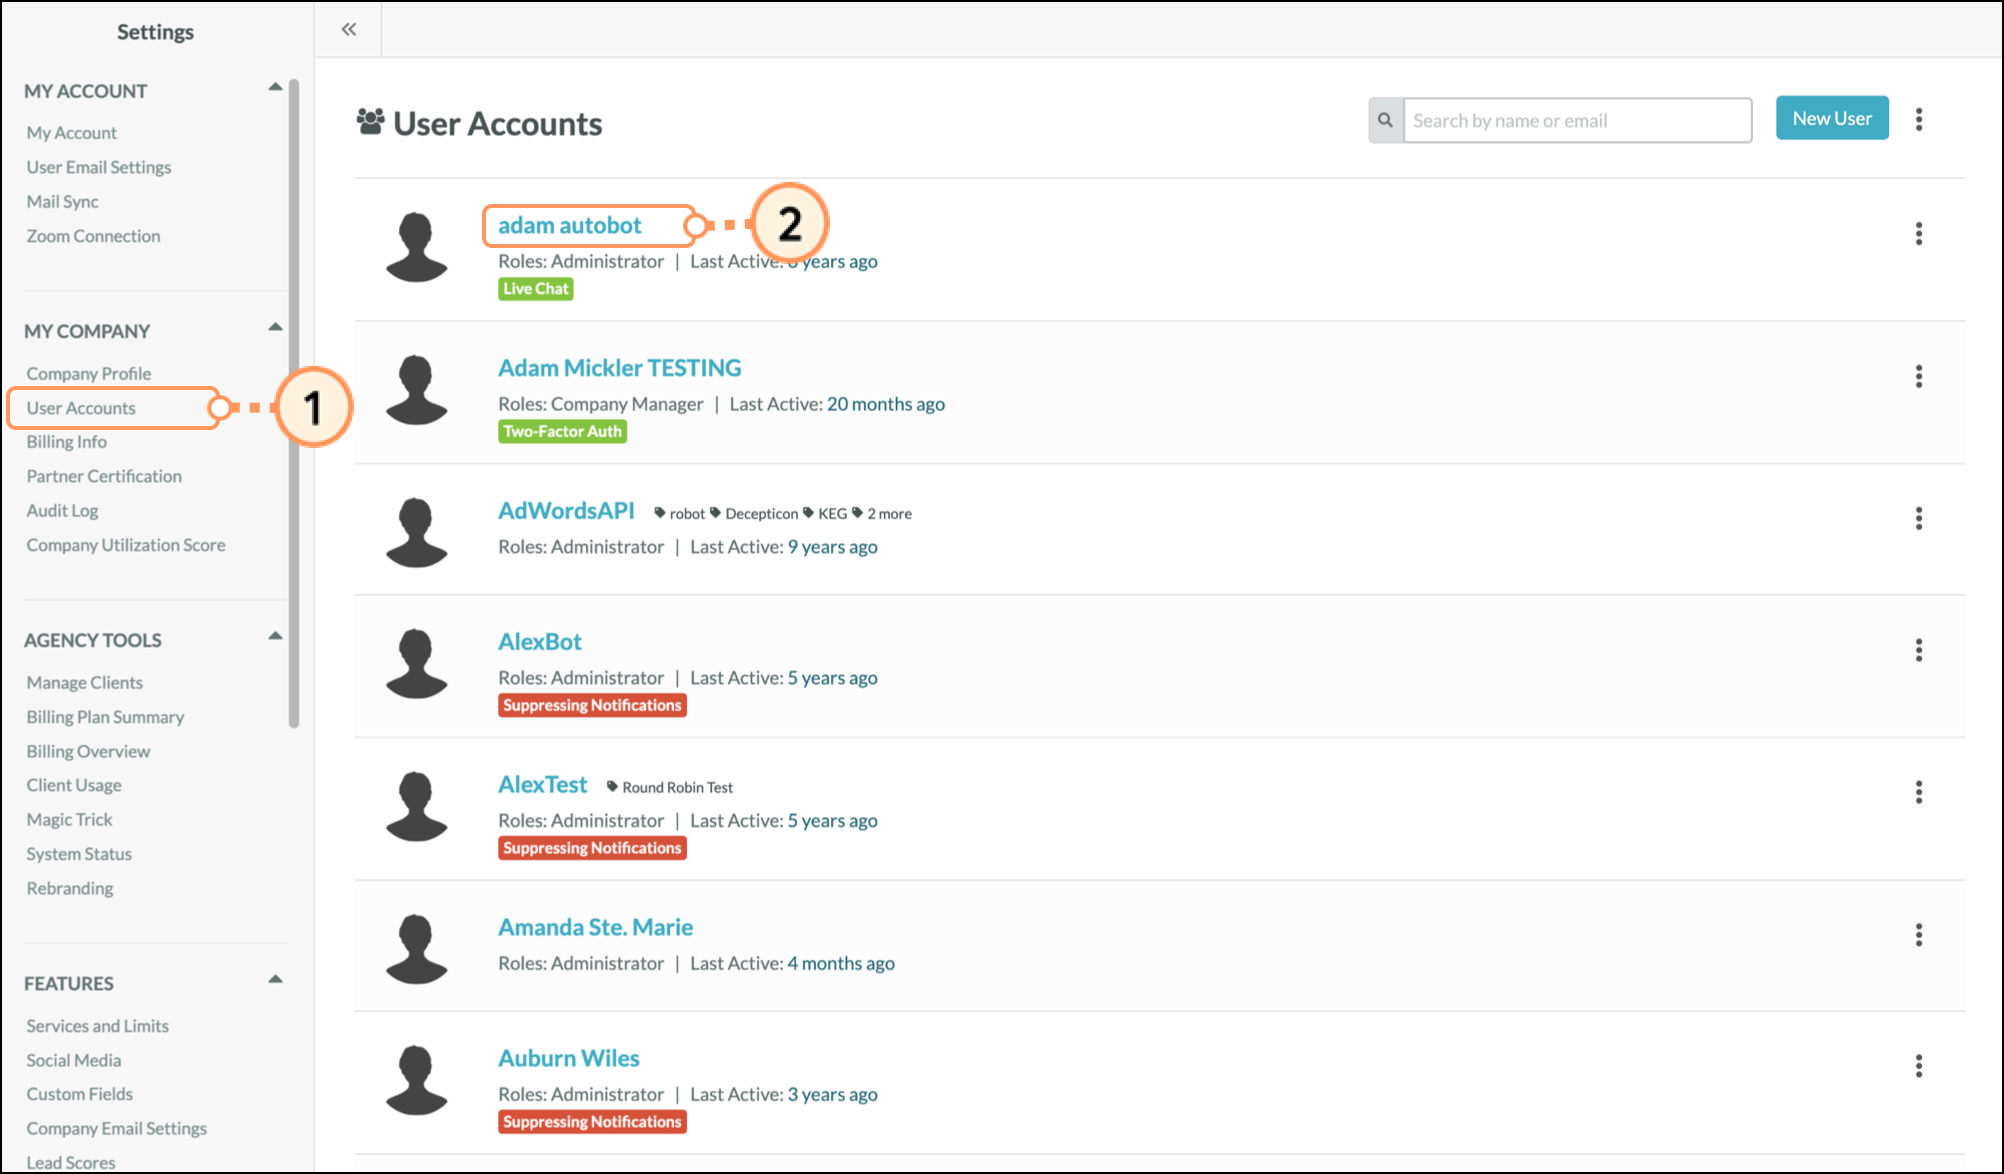The height and width of the screenshot is (1174, 2004).
Task: Open AdWordsAPI user profile
Action: 566,511
